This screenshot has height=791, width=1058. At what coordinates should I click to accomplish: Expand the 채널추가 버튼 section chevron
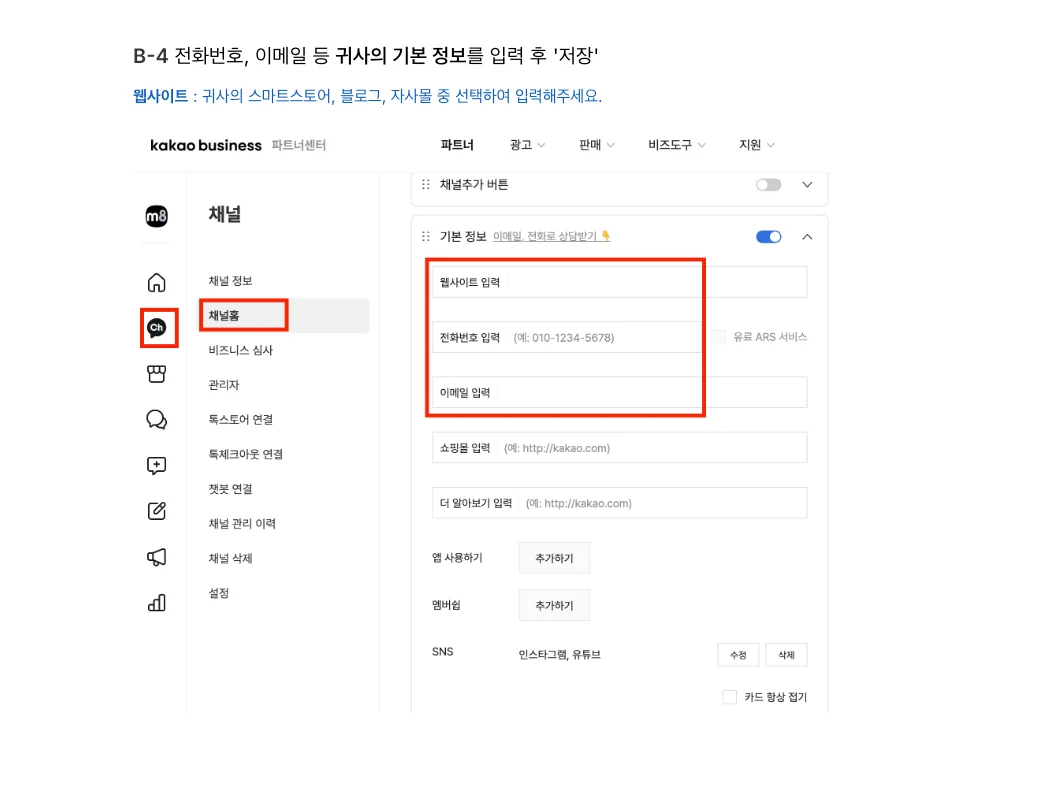[808, 185]
